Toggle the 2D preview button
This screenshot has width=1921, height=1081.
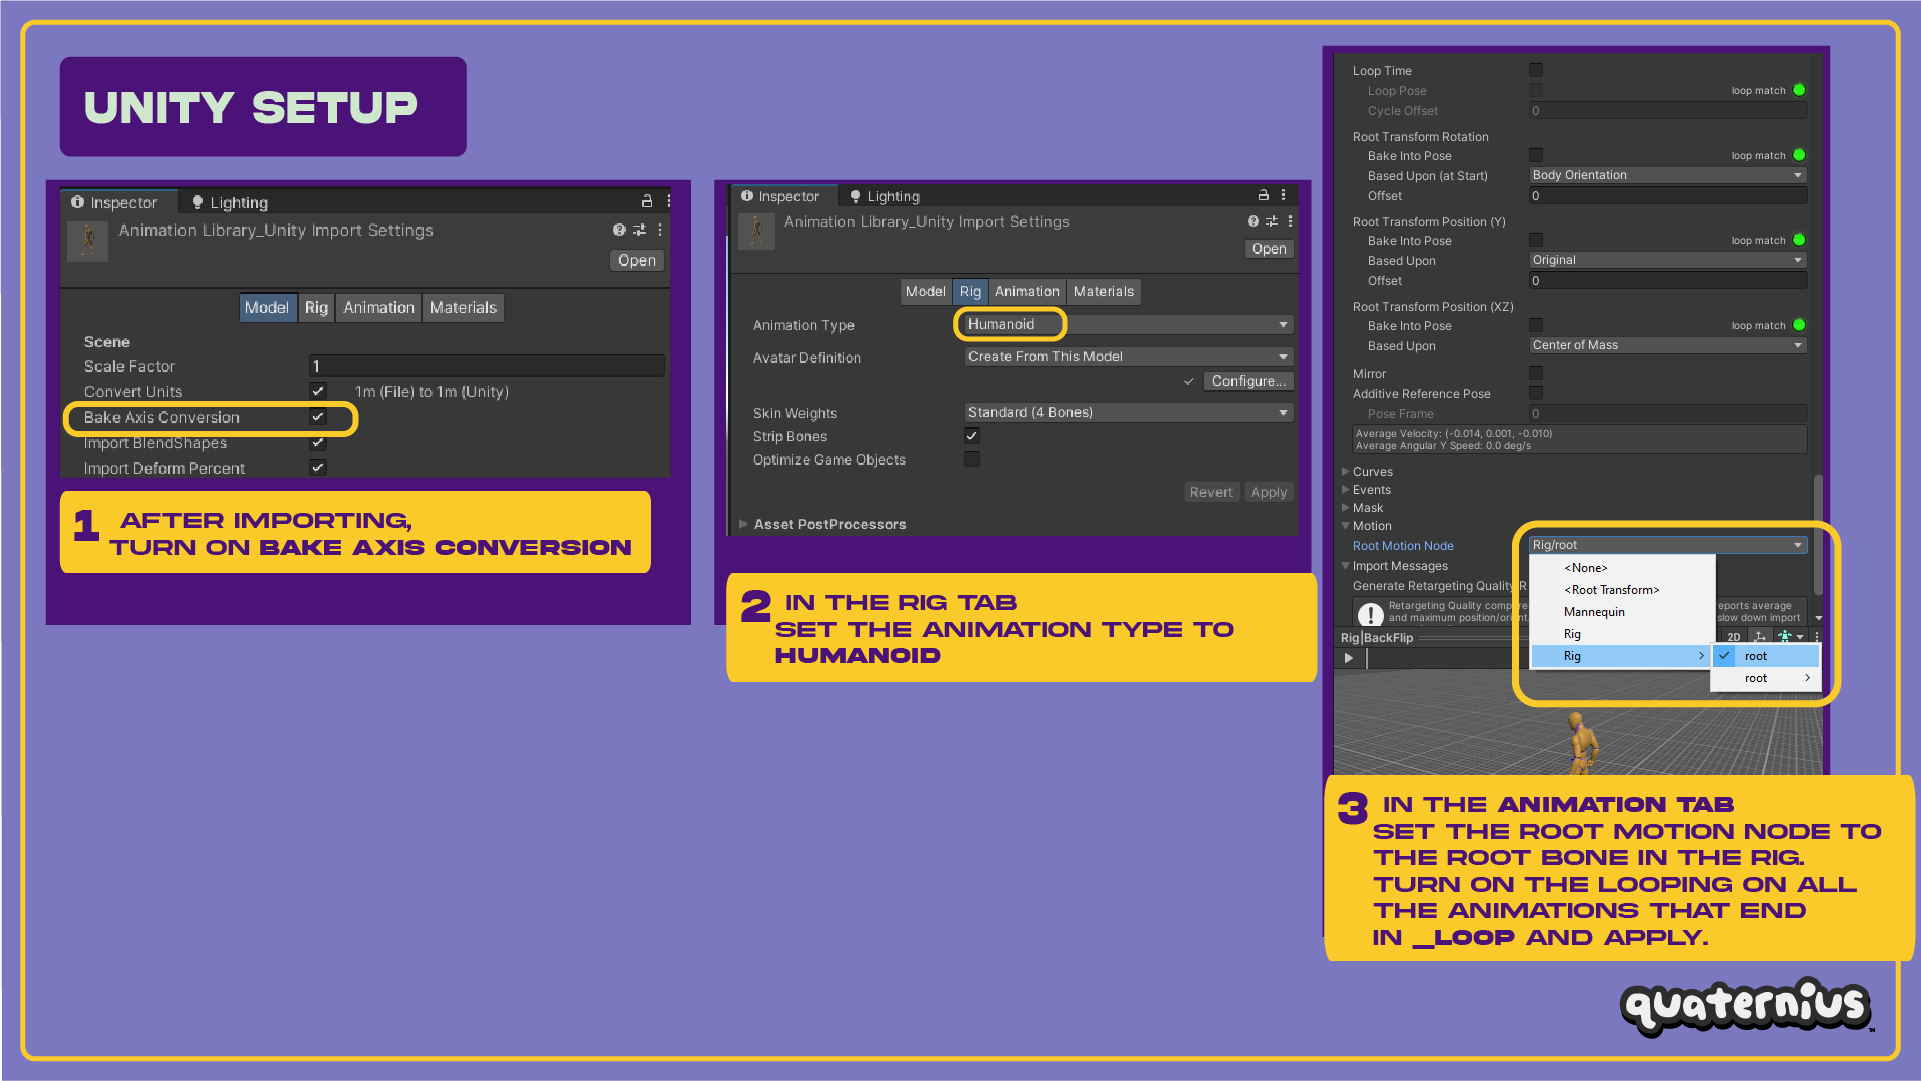pyautogui.click(x=1734, y=637)
